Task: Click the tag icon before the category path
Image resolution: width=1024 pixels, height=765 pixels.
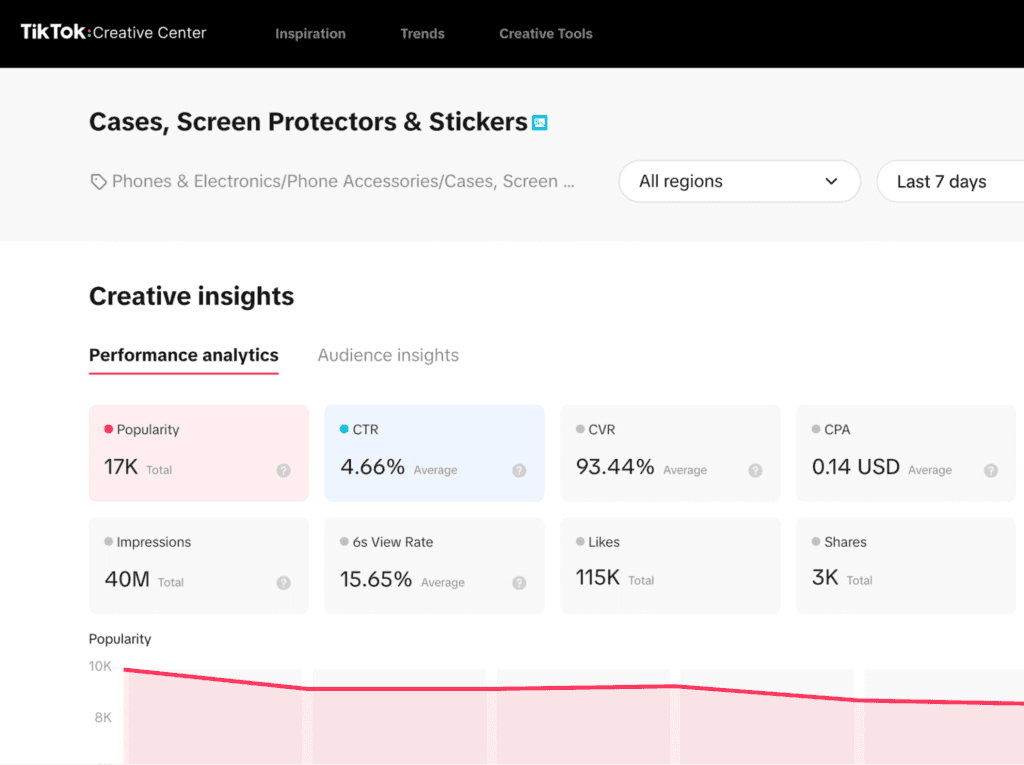Action: [98, 181]
